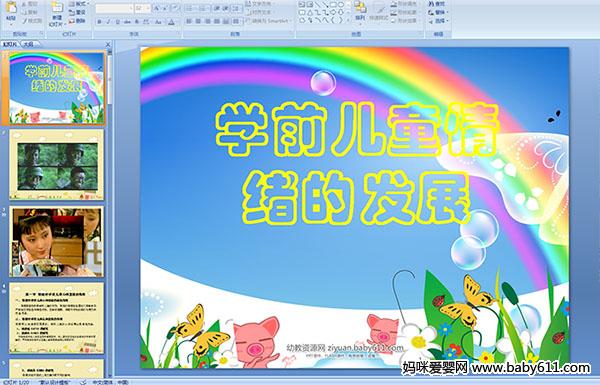Toggle Justify alignment button
600x385 pixels.
(x=217, y=21)
